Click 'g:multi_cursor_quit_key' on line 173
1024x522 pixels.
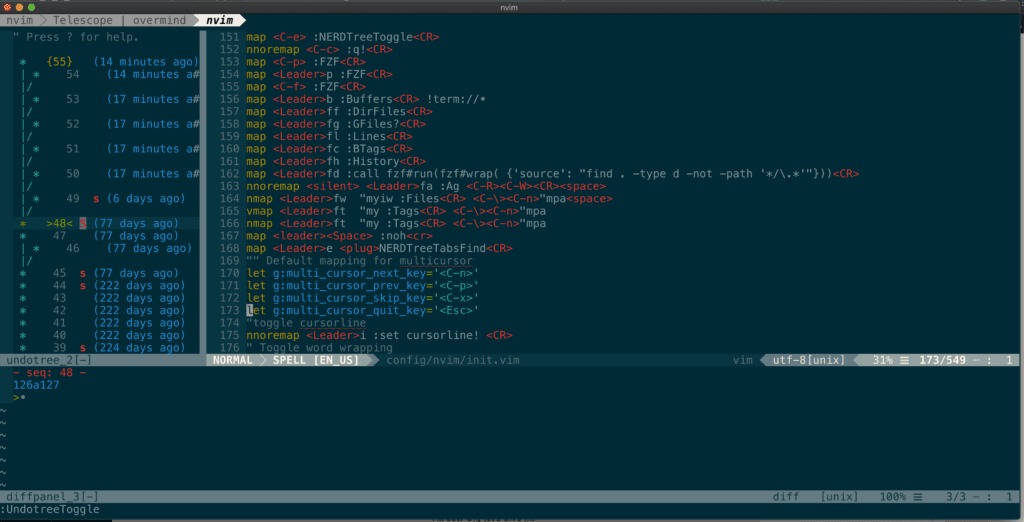coord(349,310)
